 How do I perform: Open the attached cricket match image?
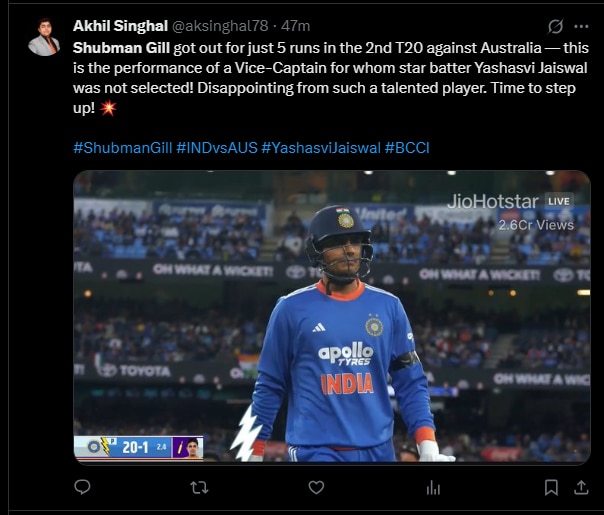coord(332,316)
